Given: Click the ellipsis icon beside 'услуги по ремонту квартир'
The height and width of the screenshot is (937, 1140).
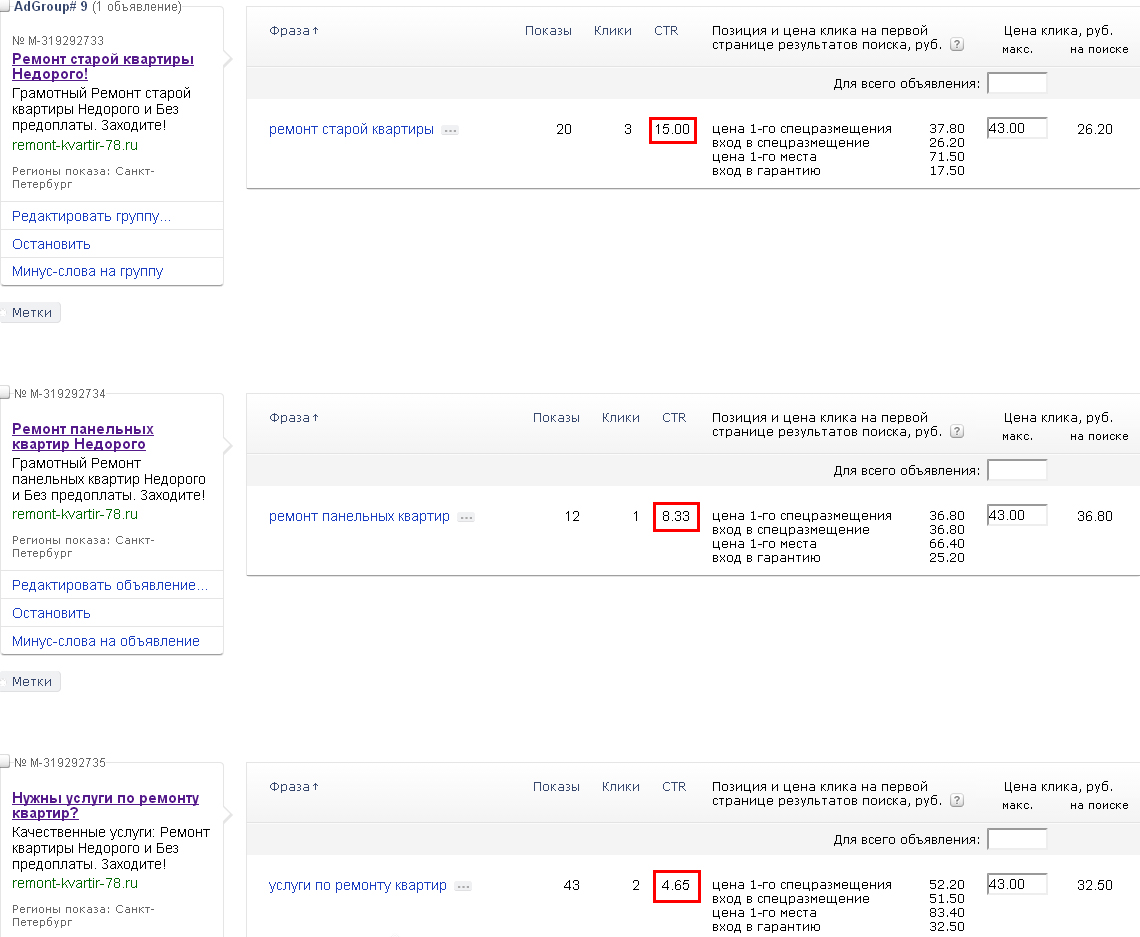Looking at the screenshot, I should (463, 886).
